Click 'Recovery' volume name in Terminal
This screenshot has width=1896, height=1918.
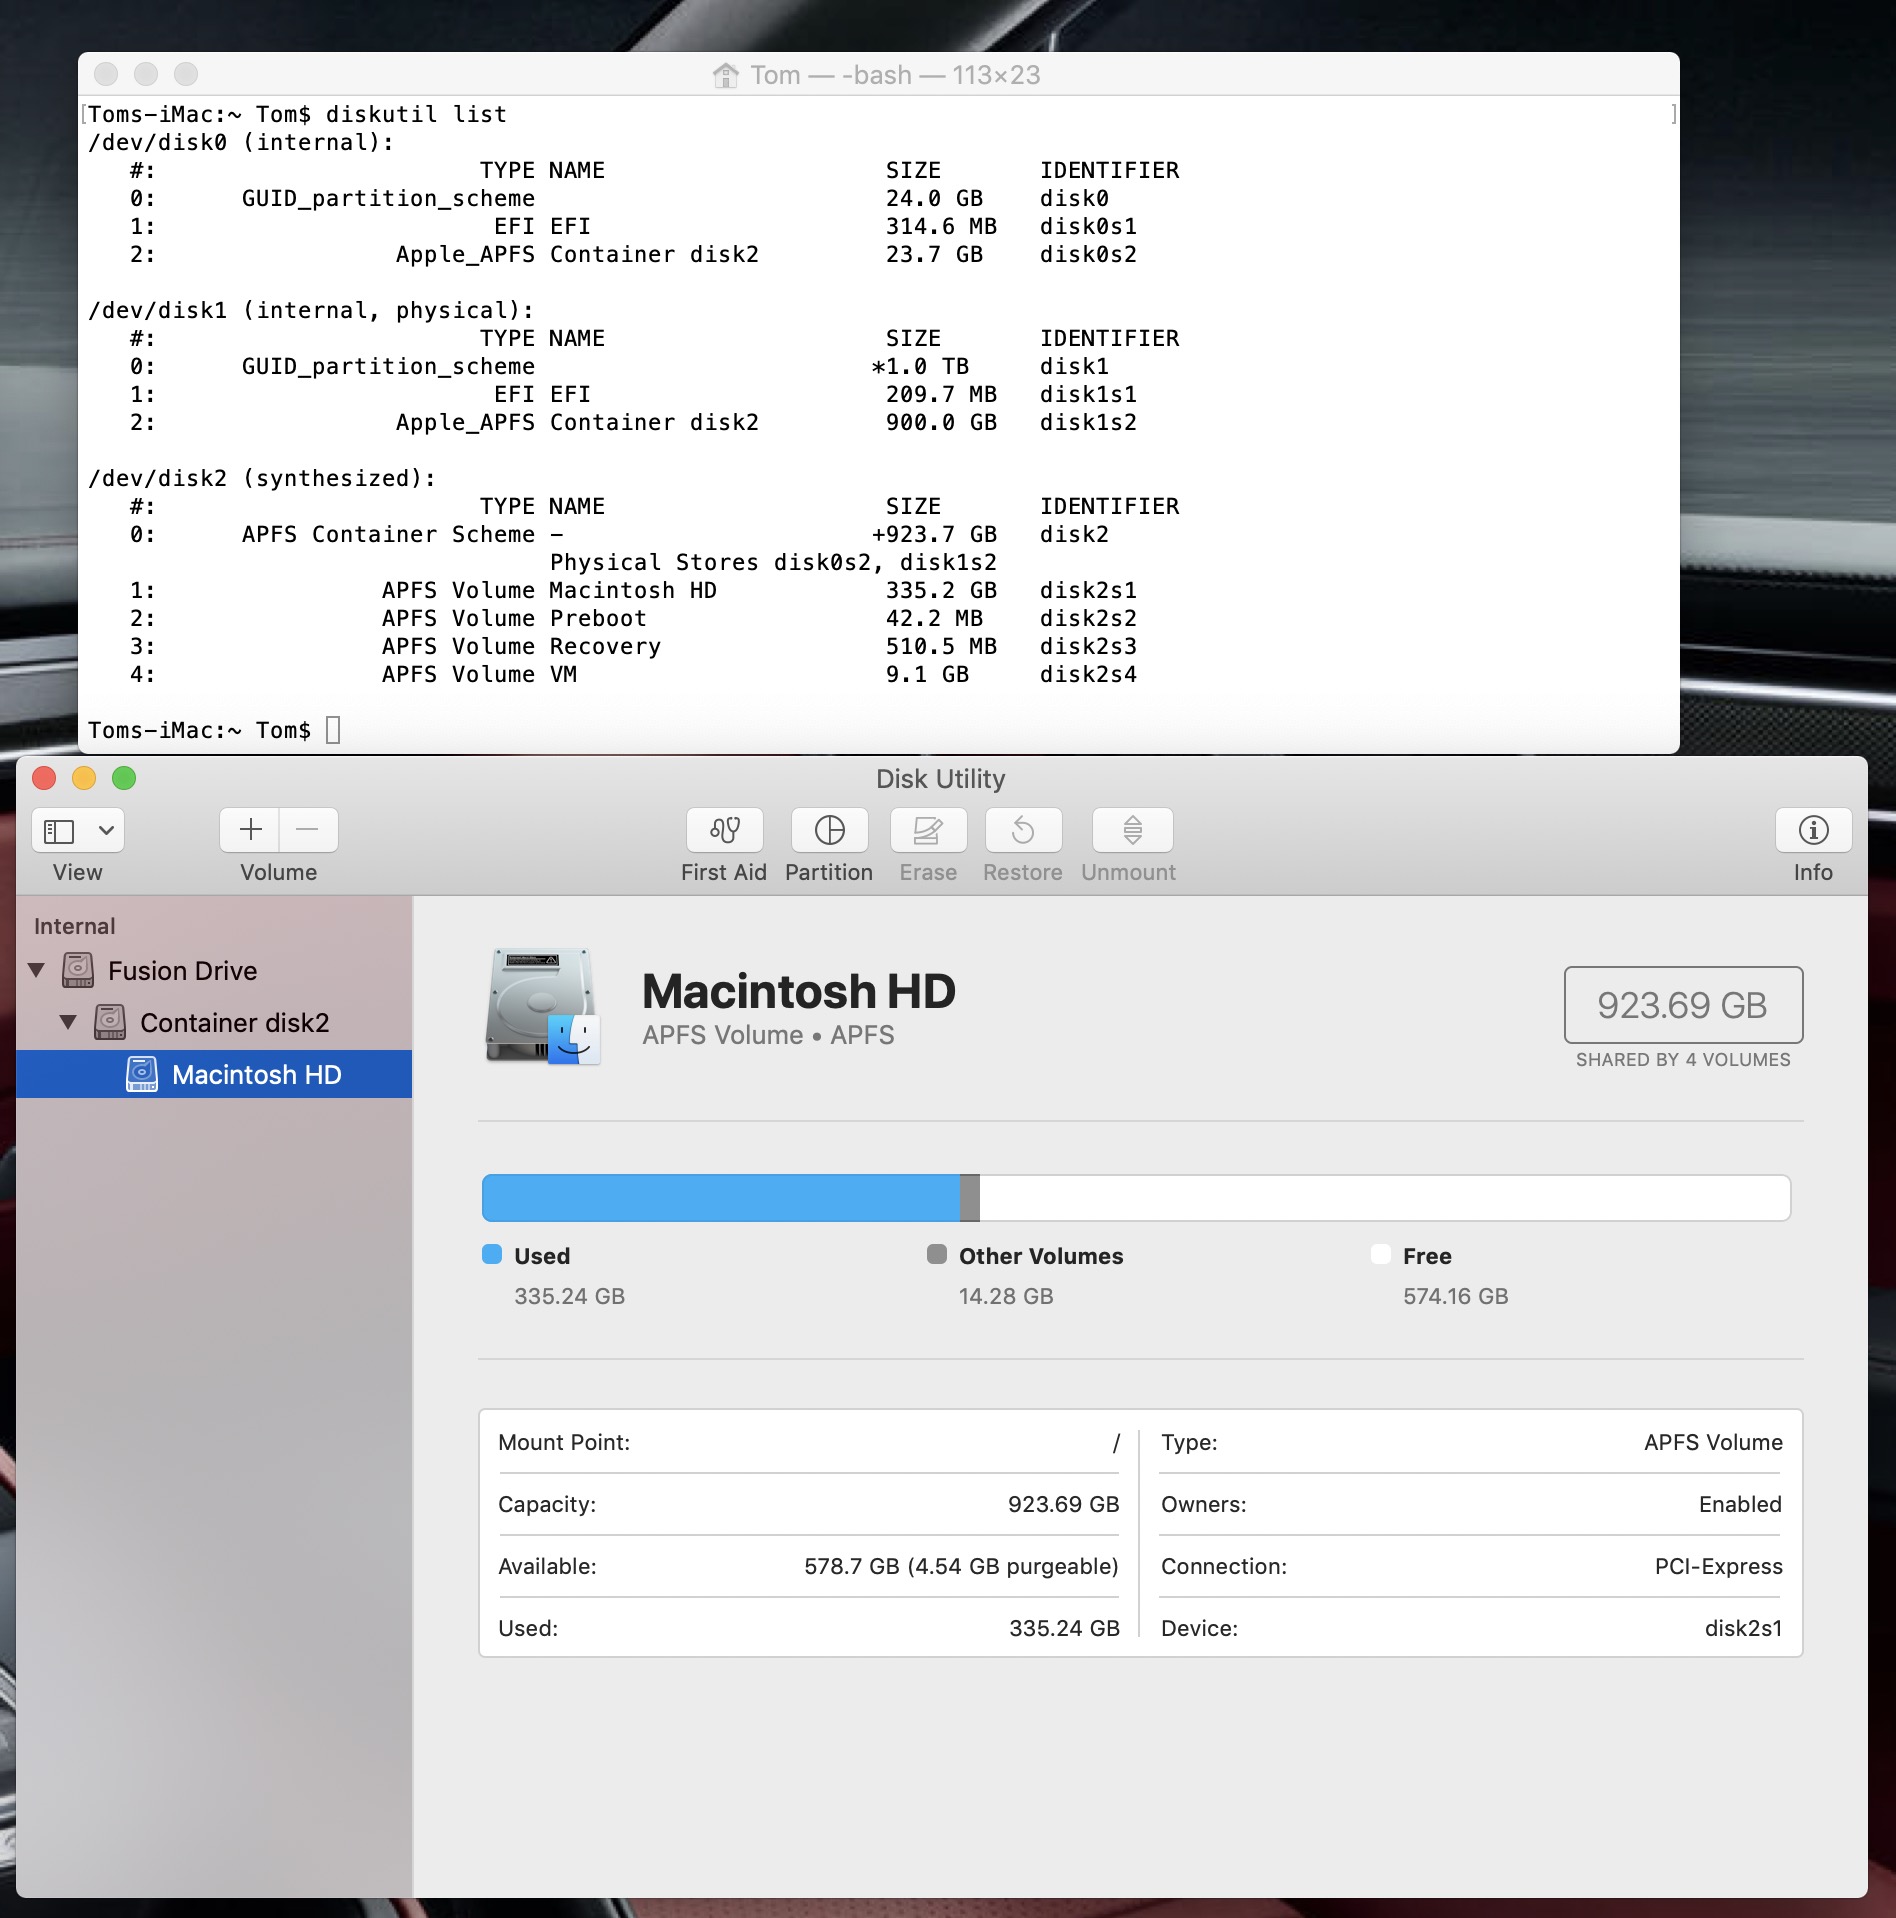point(605,646)
